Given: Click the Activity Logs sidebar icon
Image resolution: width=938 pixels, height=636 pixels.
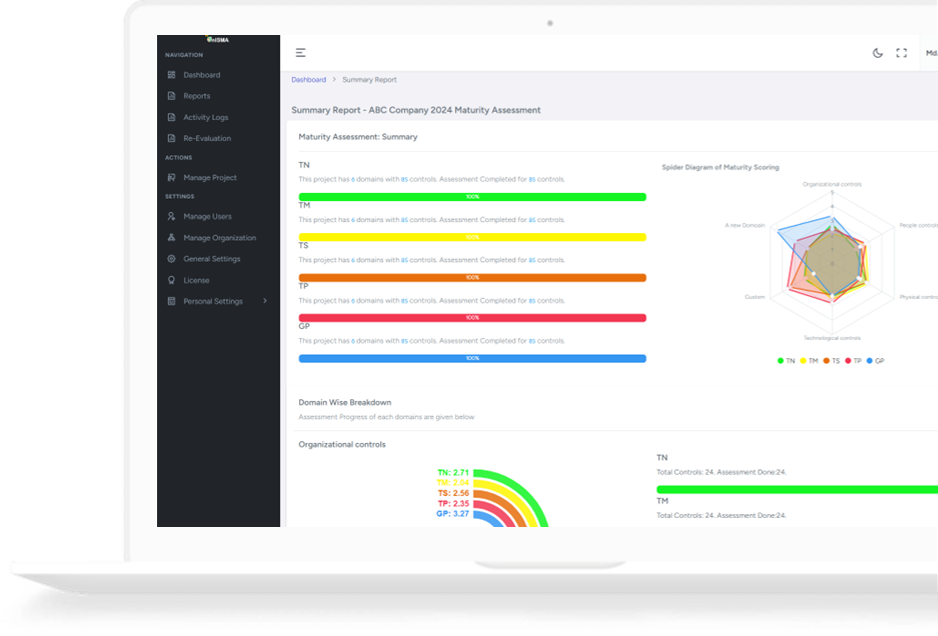Looking at the screenshot, I should tap(172, 117).
